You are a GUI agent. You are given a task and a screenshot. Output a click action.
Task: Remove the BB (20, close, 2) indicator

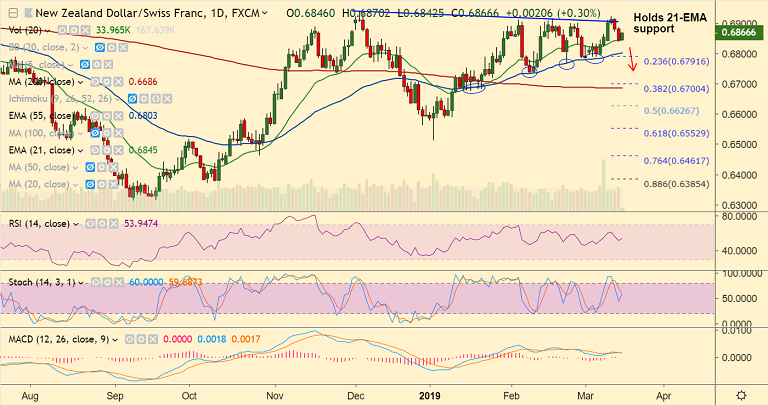coord(123,48)
